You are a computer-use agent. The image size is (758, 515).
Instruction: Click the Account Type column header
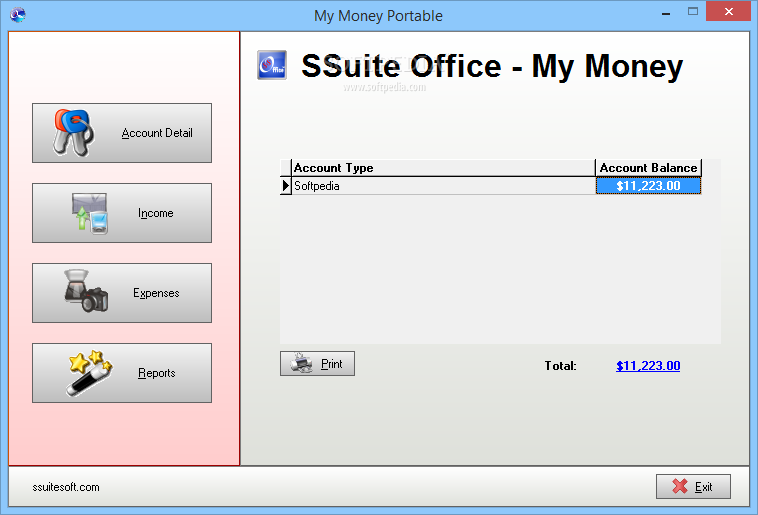(x=442, y=168)
